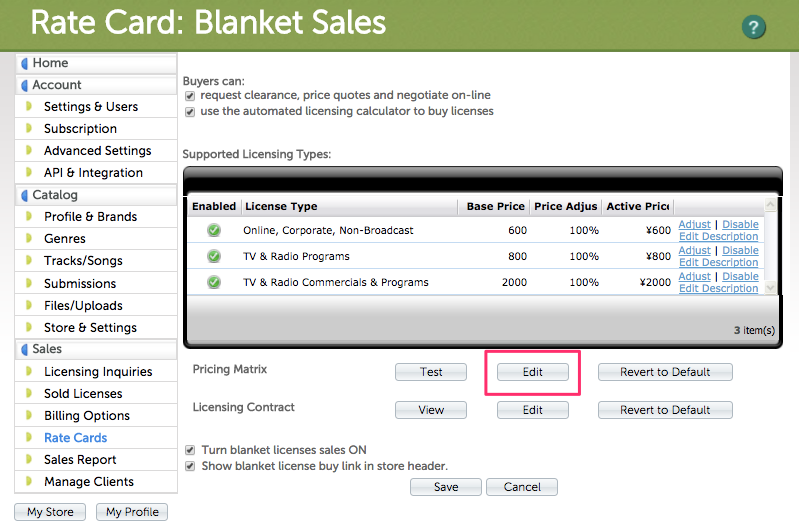The height and width of the screenshot is (527, 799).
Task: Collapse the Account sidebar section
Action: pos(26,85)
